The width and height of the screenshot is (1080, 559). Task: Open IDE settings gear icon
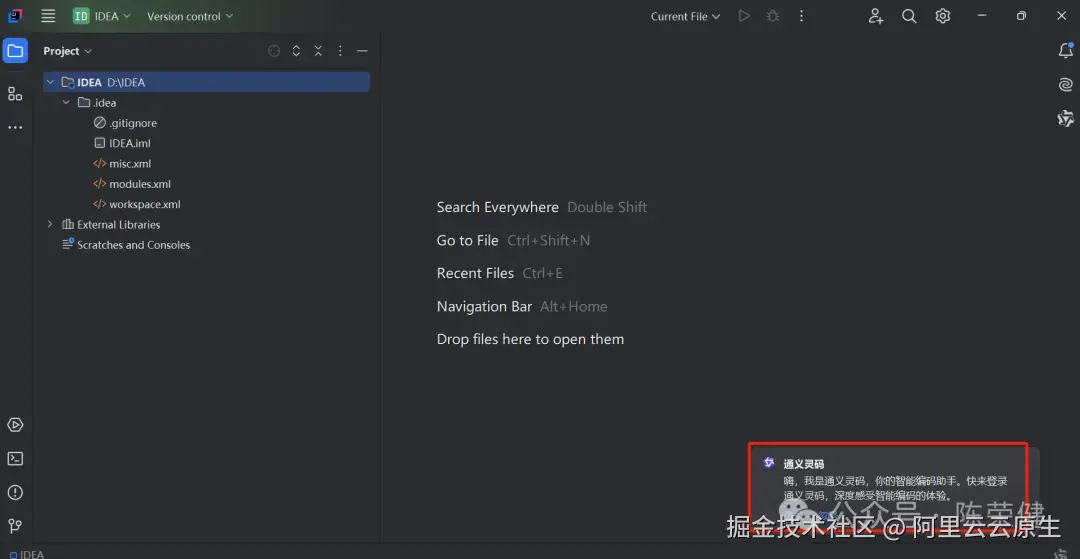coord(942,16)
